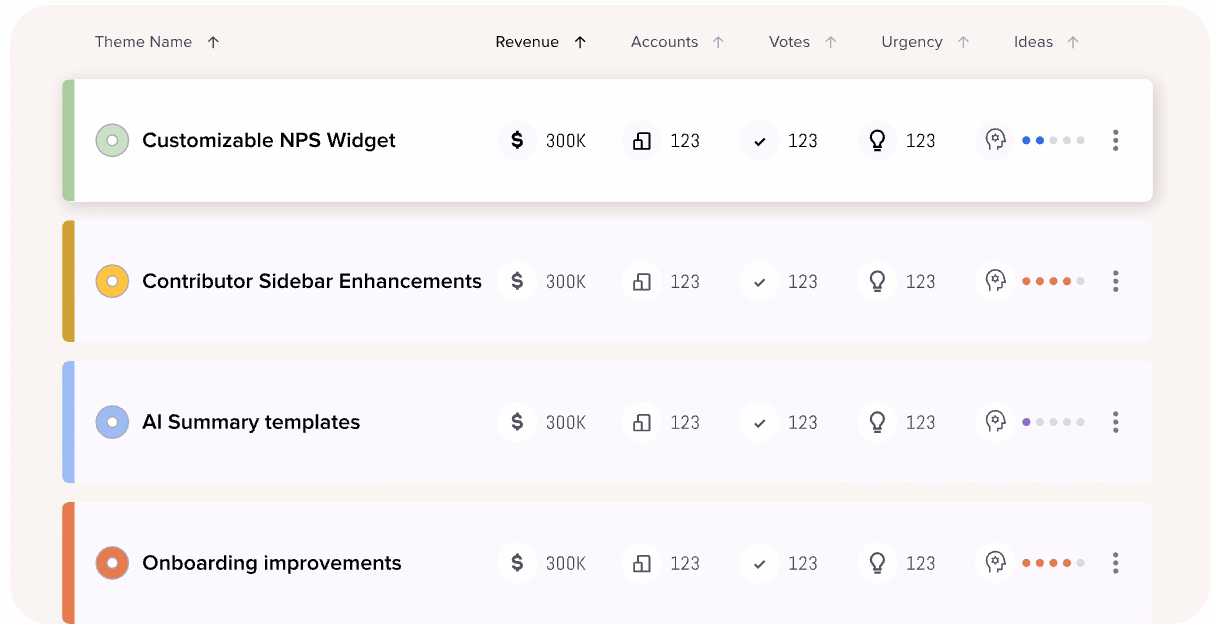Click urgency count 123 for AI Summary templates

coord(921,423)
